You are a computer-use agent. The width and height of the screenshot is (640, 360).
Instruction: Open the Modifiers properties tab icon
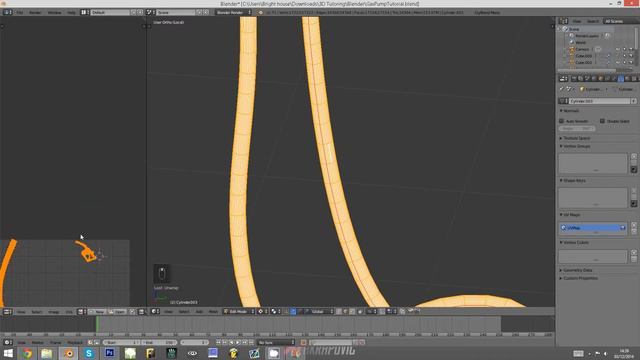click(x=614, y=79)
